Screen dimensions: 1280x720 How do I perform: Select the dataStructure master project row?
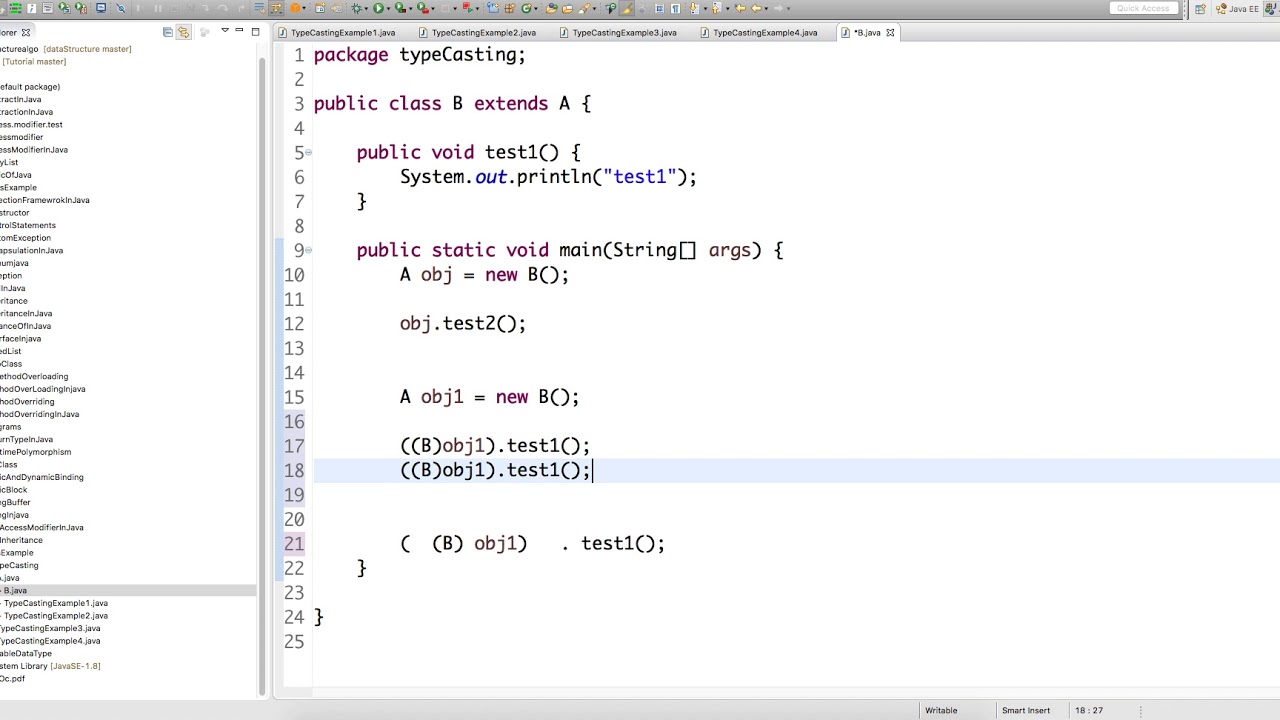(x=66, y=49)
